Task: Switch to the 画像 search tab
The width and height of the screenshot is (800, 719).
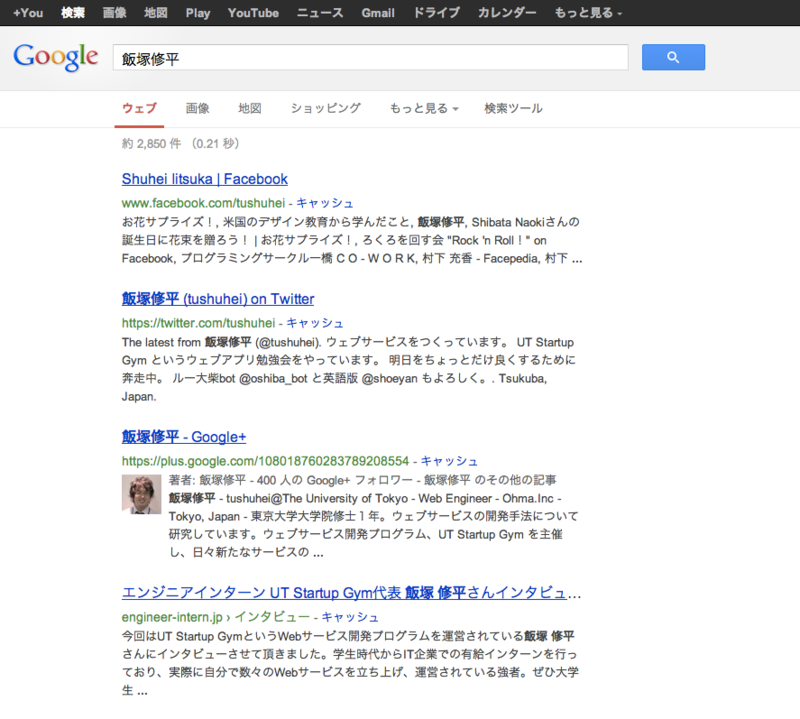Action: (197, 107)
